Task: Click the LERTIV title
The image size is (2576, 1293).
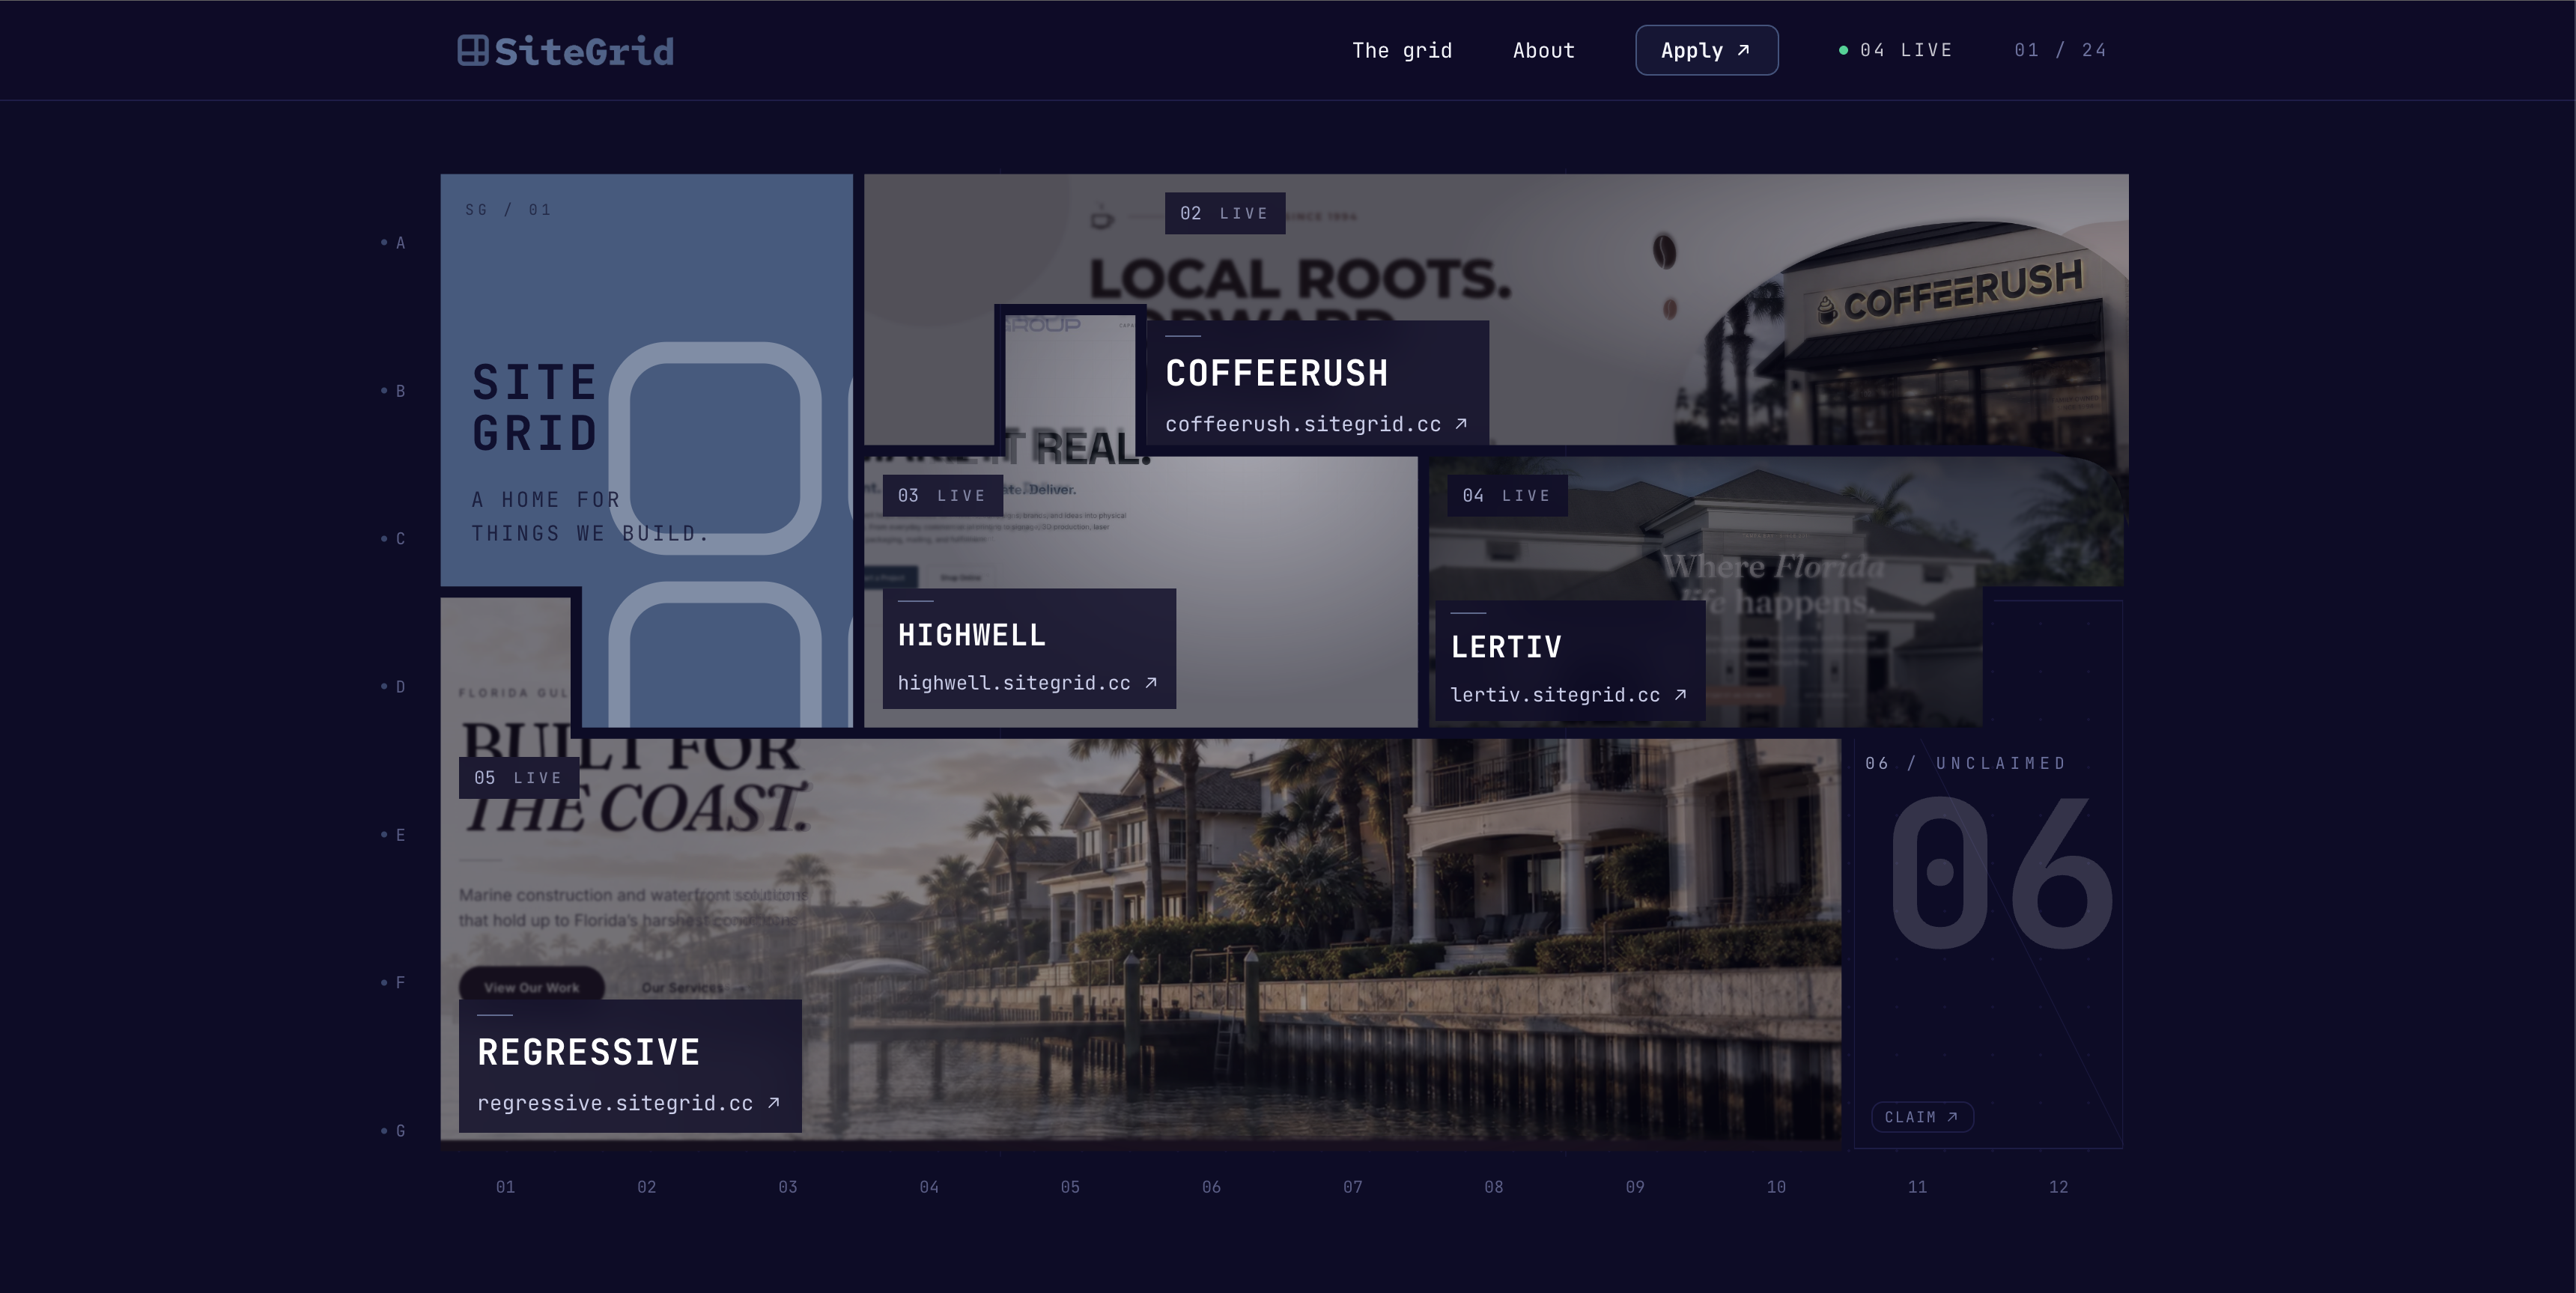Action: point(1506,647)
